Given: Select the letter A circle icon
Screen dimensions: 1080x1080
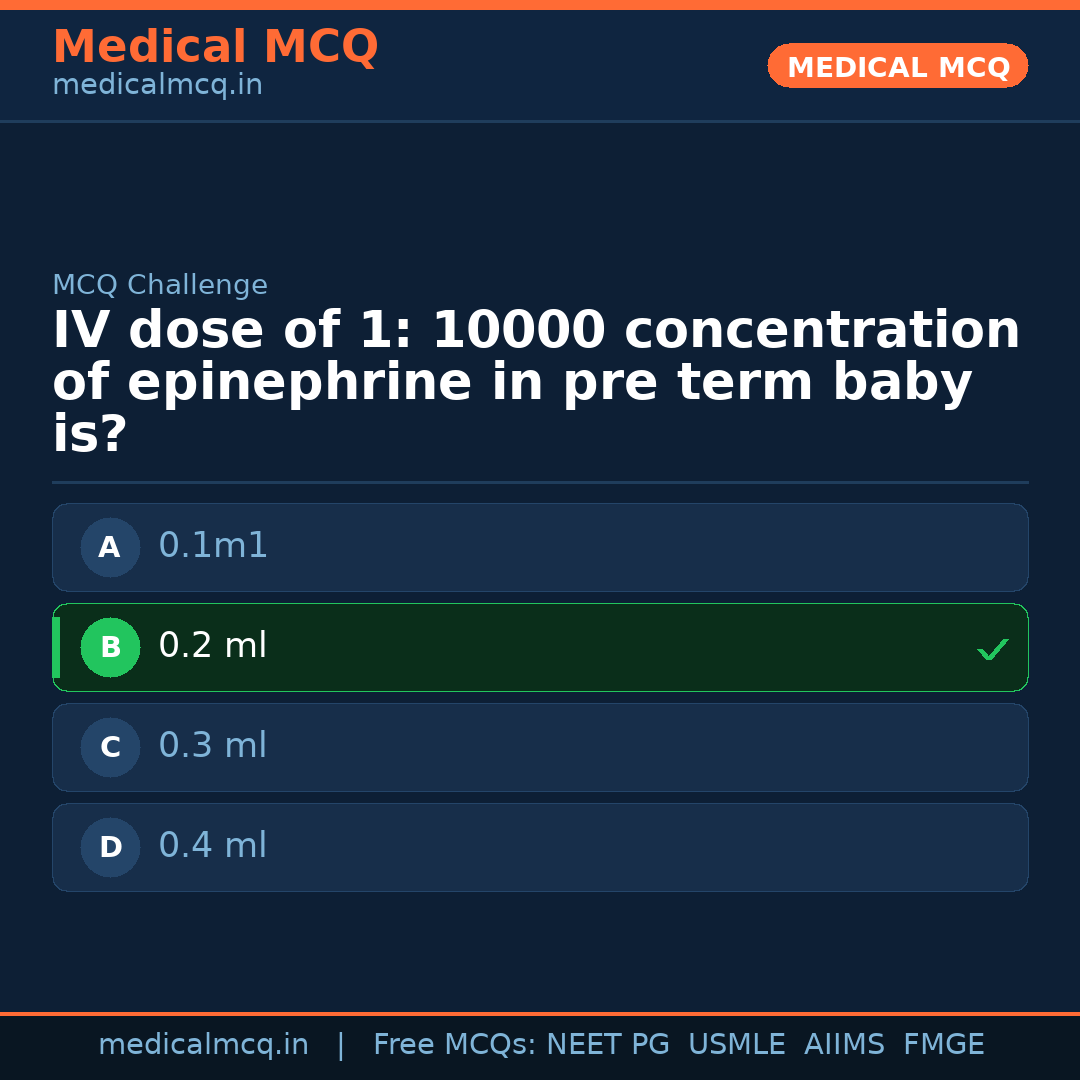Looking at the screenshot, I should 110,547.
